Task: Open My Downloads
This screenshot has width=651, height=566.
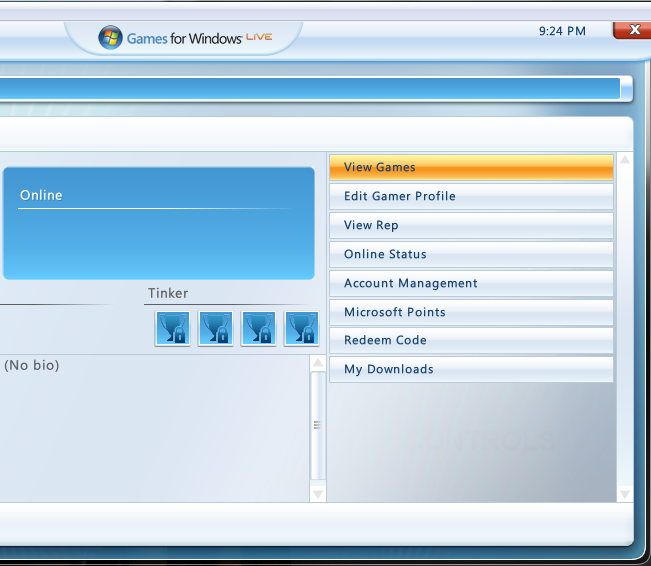Action: tap(471, 369)
